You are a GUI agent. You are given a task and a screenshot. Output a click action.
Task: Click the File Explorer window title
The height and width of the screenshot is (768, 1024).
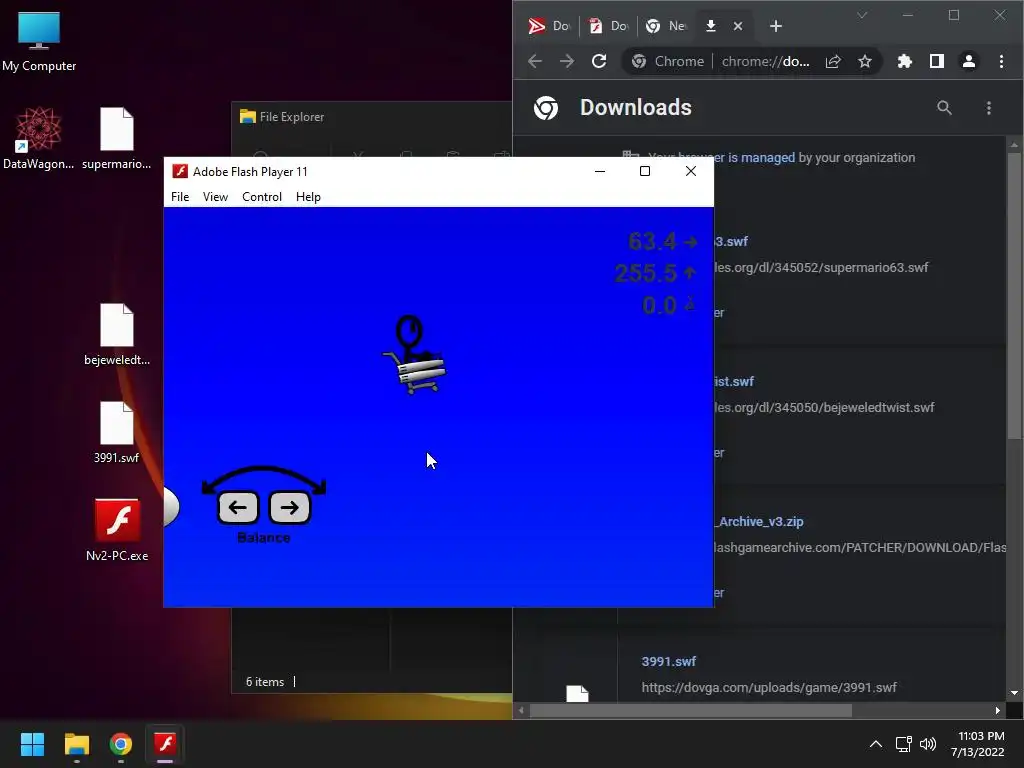tap(291, 117)
